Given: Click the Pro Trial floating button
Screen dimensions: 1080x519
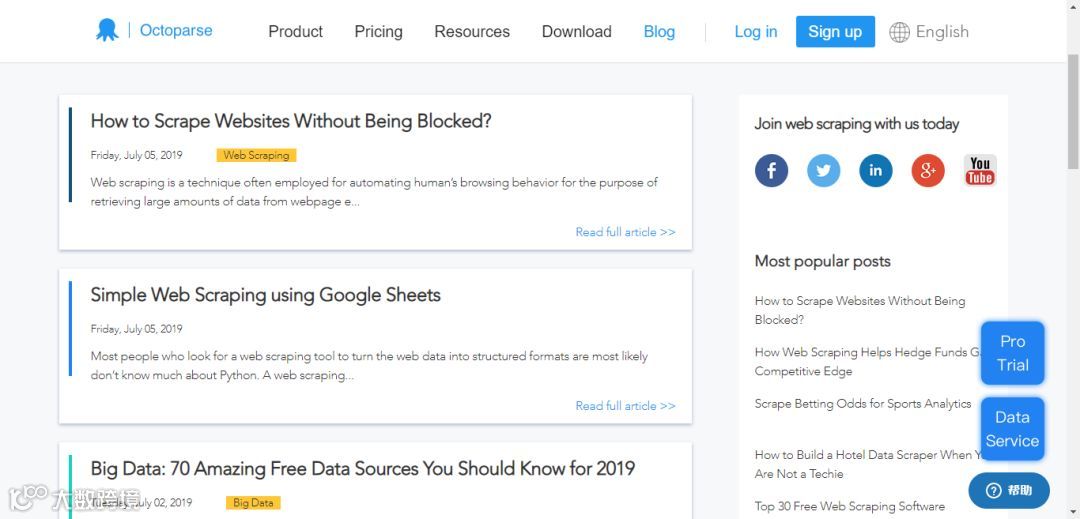Looking at the screenshot, I should click(1012, 353).
